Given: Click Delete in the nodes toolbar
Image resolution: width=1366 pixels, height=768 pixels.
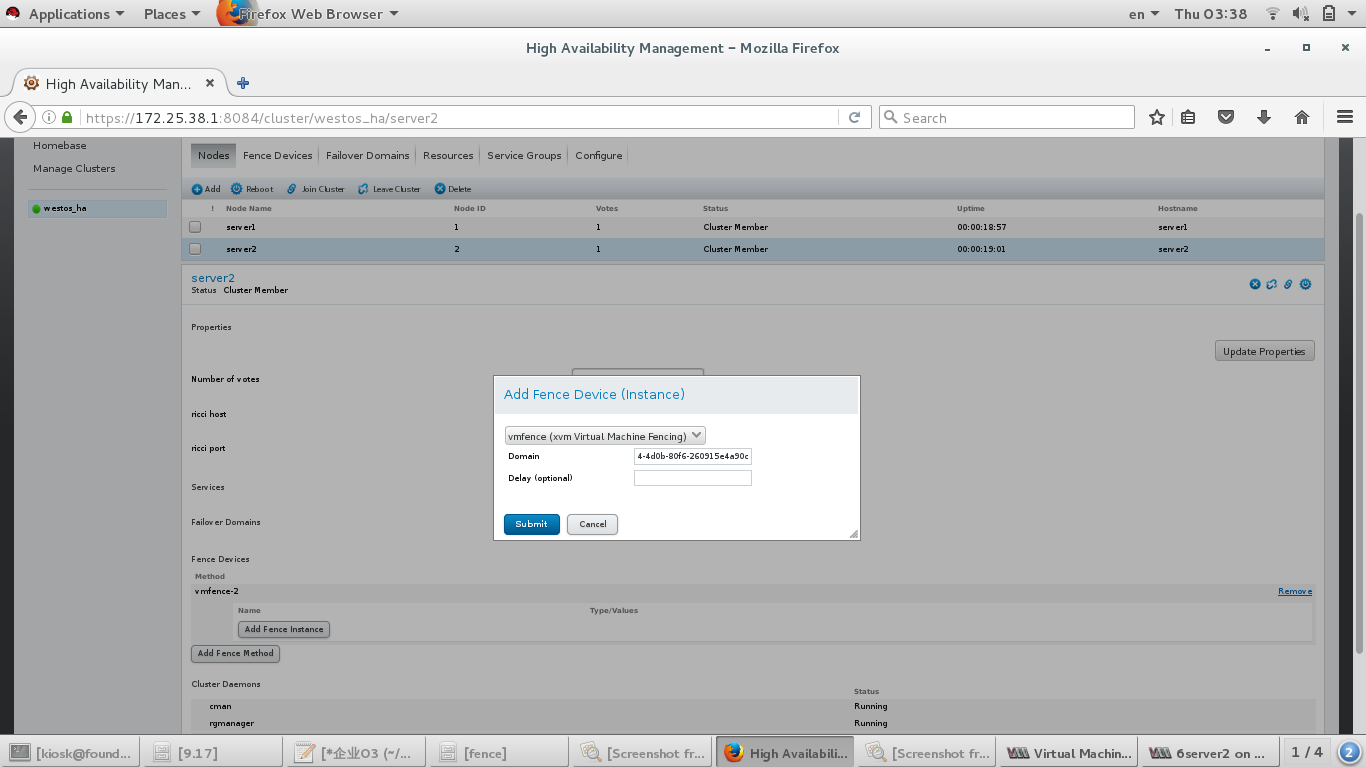Looking at the screenshot, I should click(453, 189).
